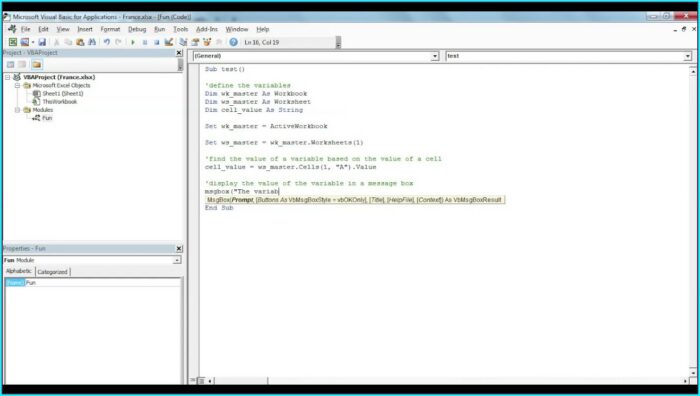Open Help via the blue question mark icon

[x=233, y=42]
